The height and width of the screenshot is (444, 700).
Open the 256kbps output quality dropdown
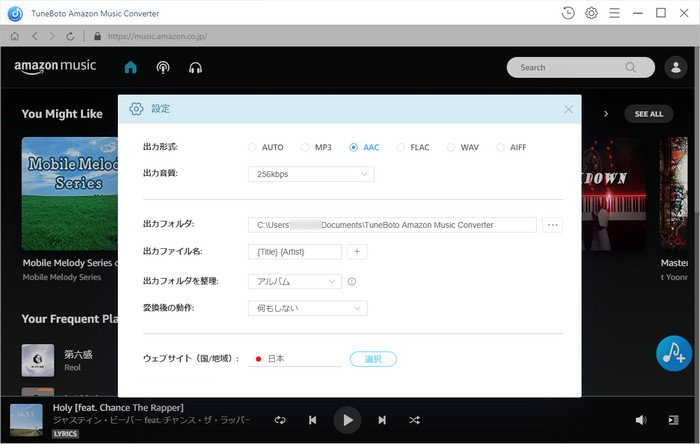click(x=311, y=174)
